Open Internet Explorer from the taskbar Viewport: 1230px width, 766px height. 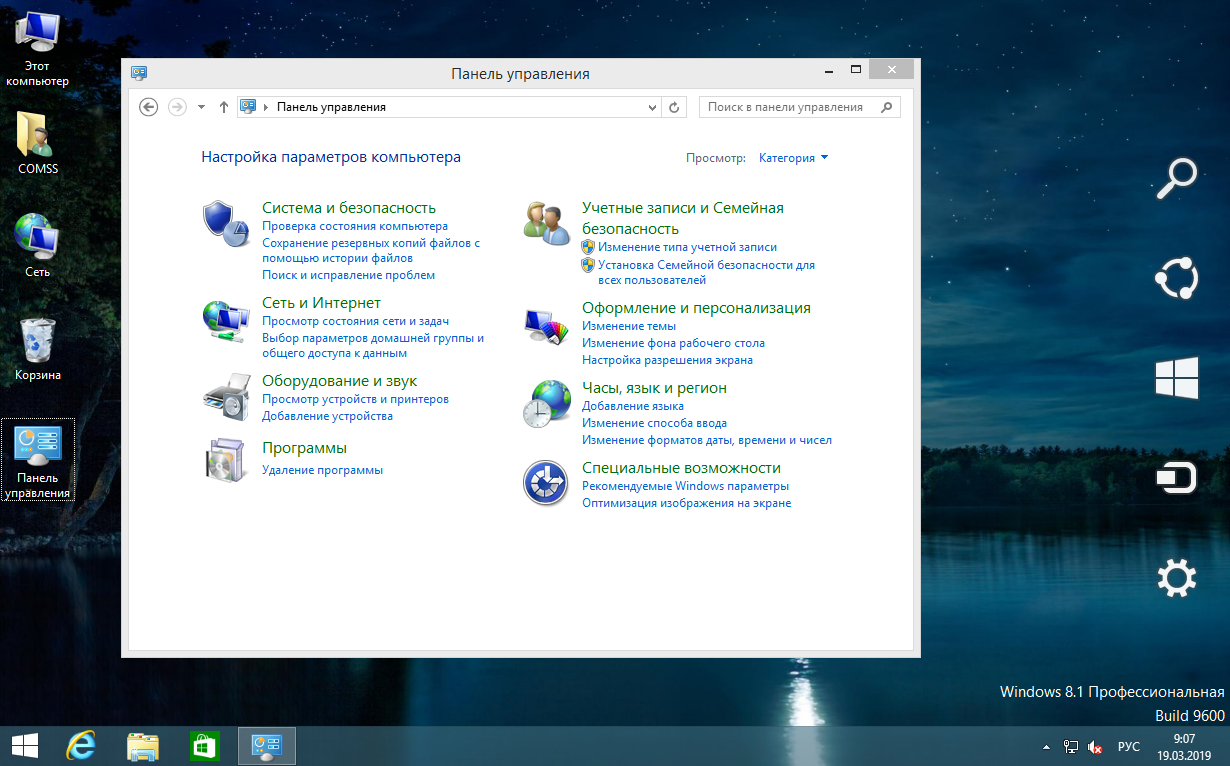pos(82,745)
